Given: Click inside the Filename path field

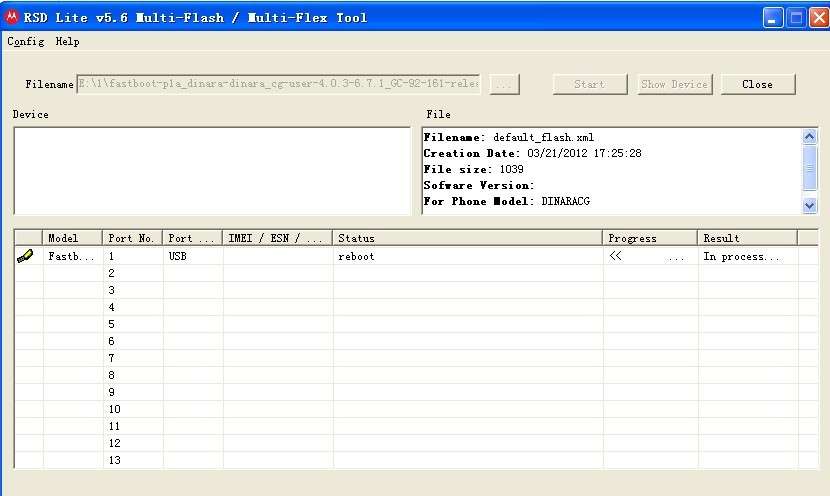Looking at the screenshot, I should point(279,84).
